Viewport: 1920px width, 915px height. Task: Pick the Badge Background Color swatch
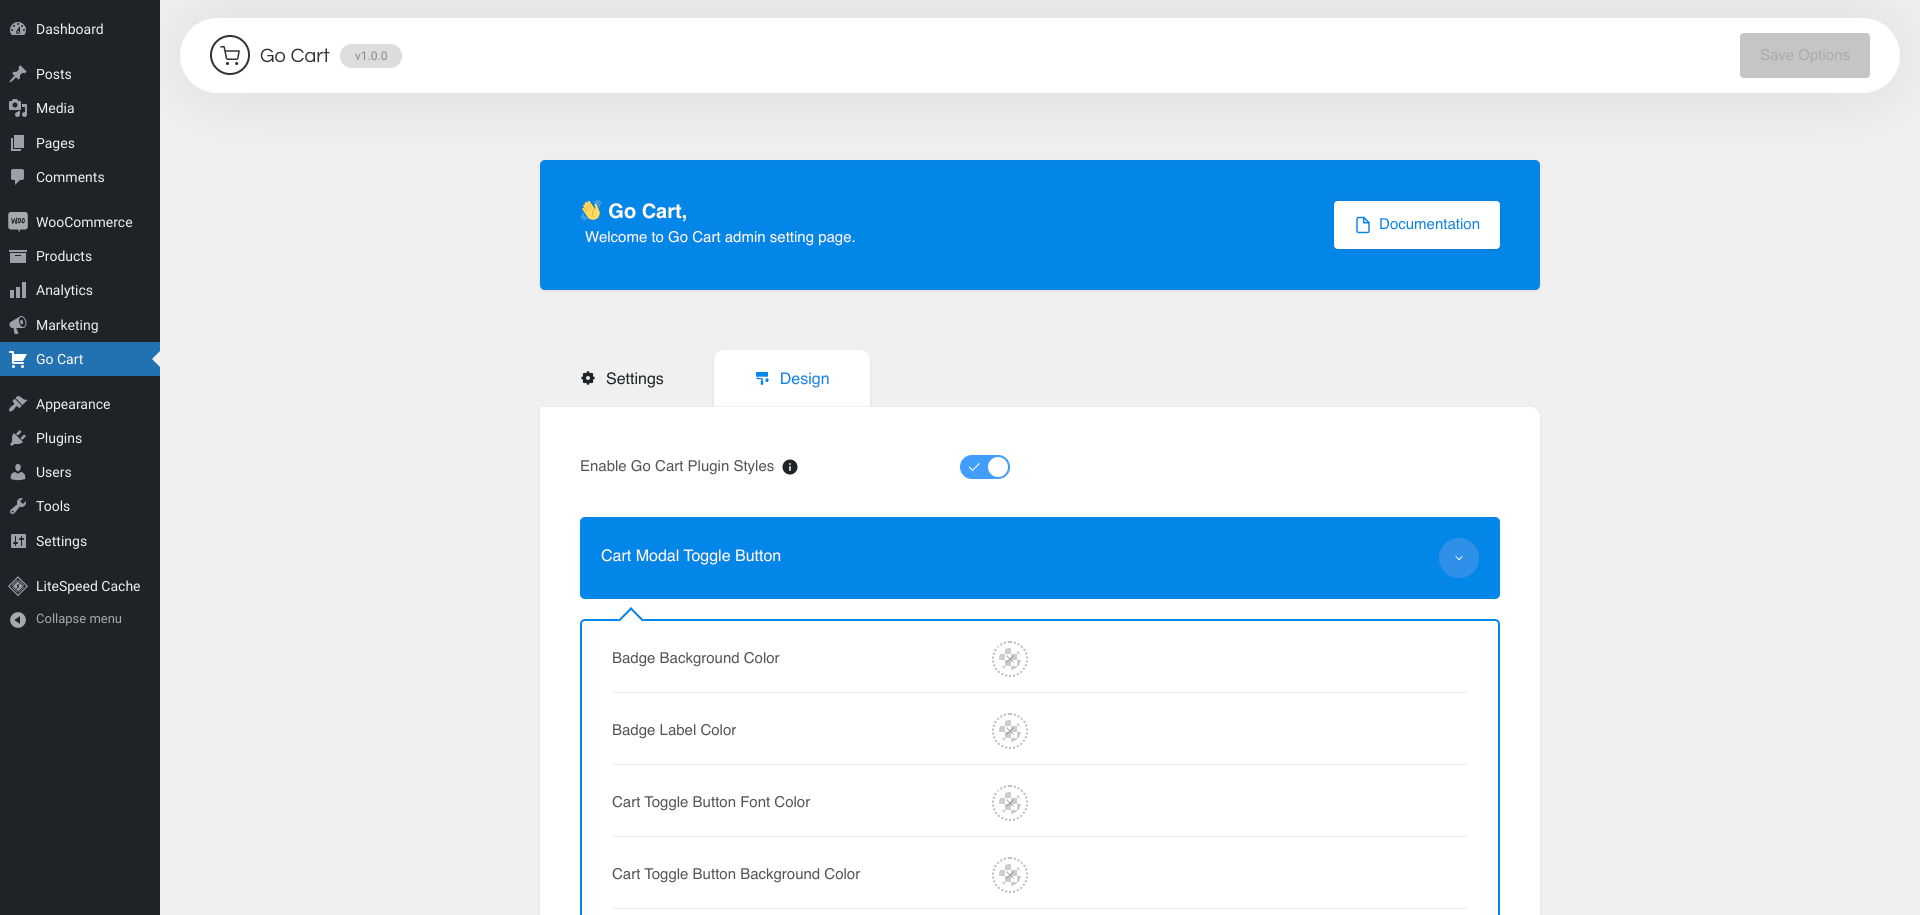click(x=1010, y=659)
